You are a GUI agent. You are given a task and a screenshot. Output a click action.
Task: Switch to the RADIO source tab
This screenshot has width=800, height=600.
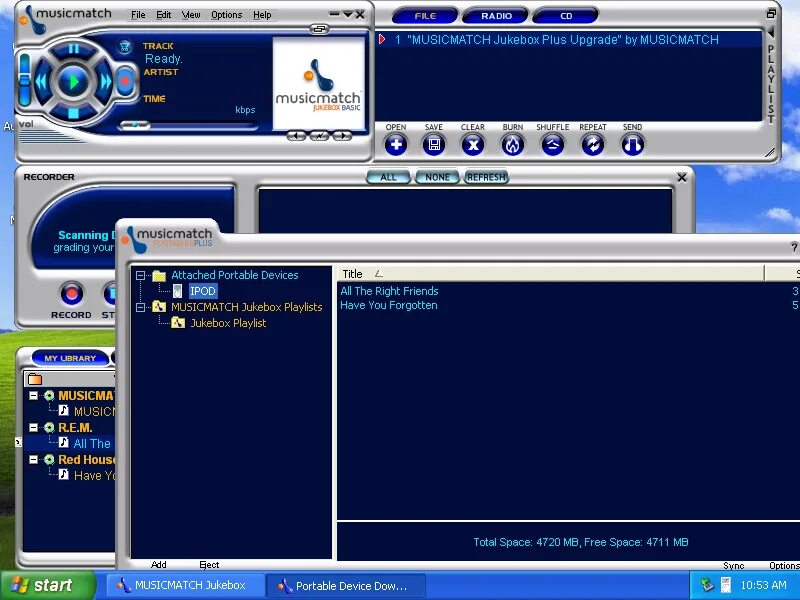[496, 16]
